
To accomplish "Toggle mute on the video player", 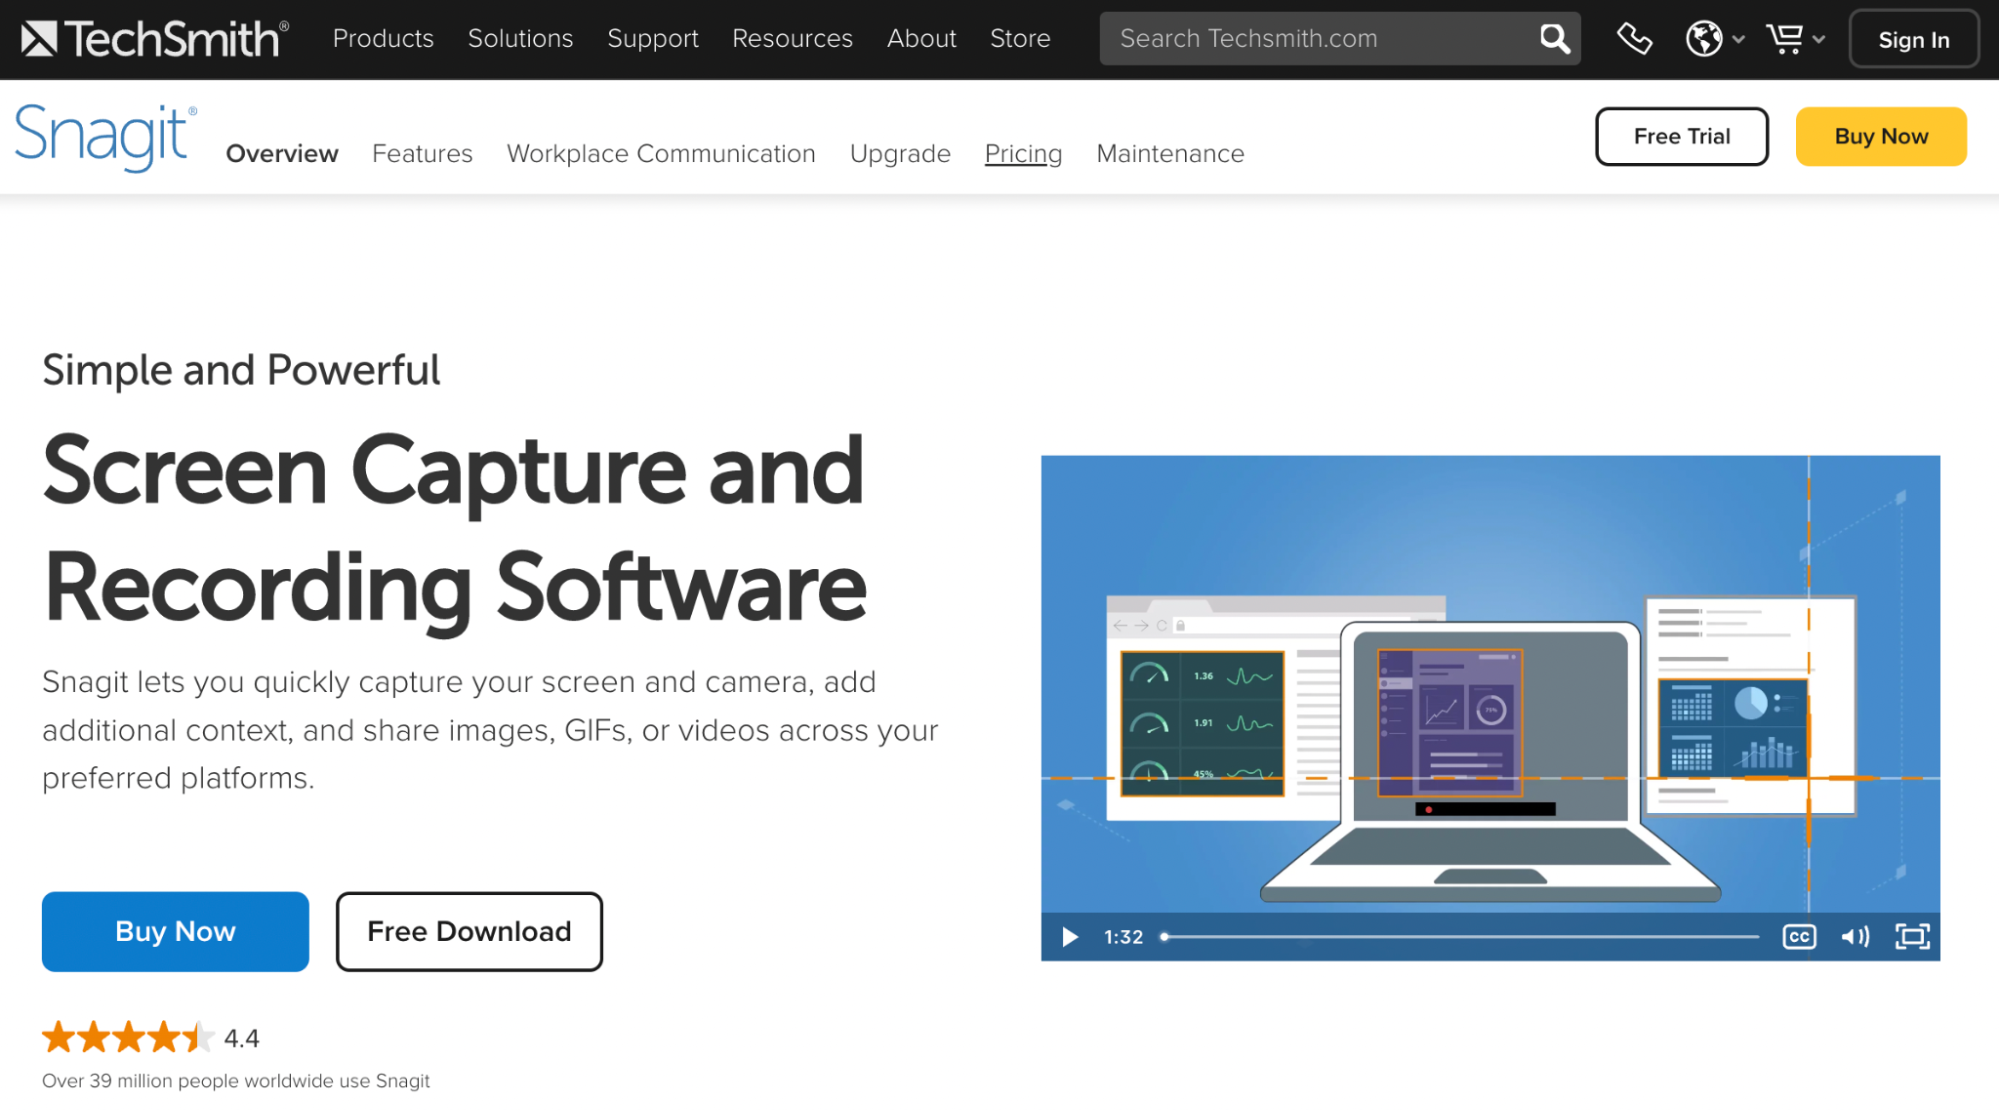I will click(1854, 938).
